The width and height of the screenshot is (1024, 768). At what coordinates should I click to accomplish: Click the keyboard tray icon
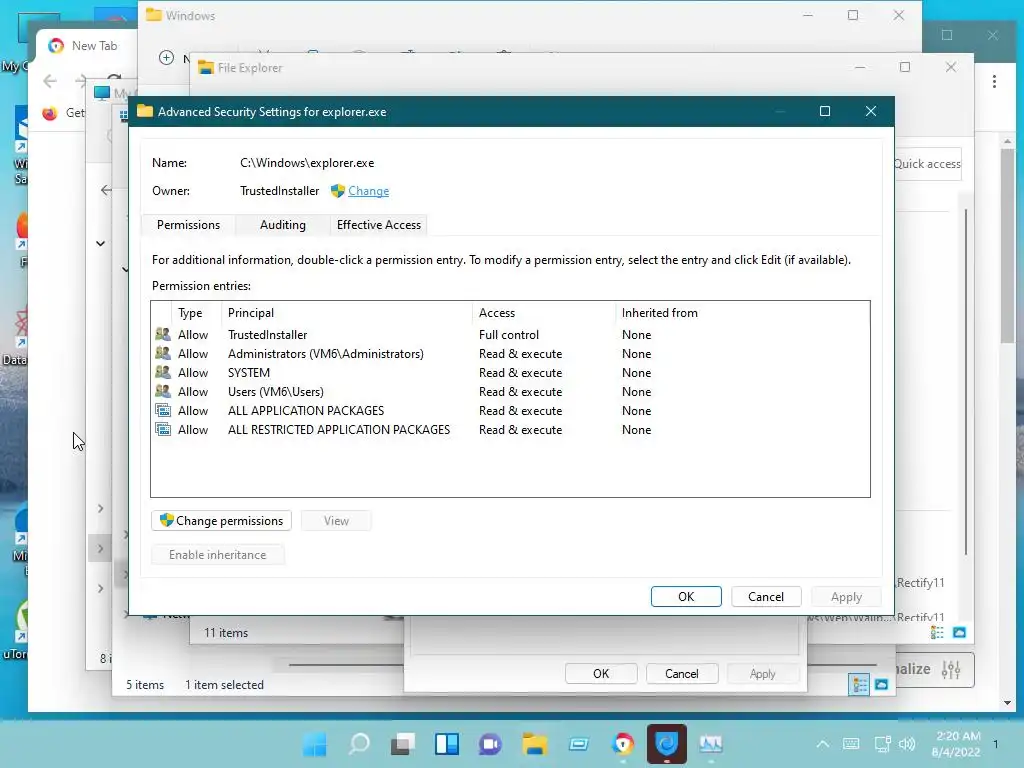click(851, 744)
